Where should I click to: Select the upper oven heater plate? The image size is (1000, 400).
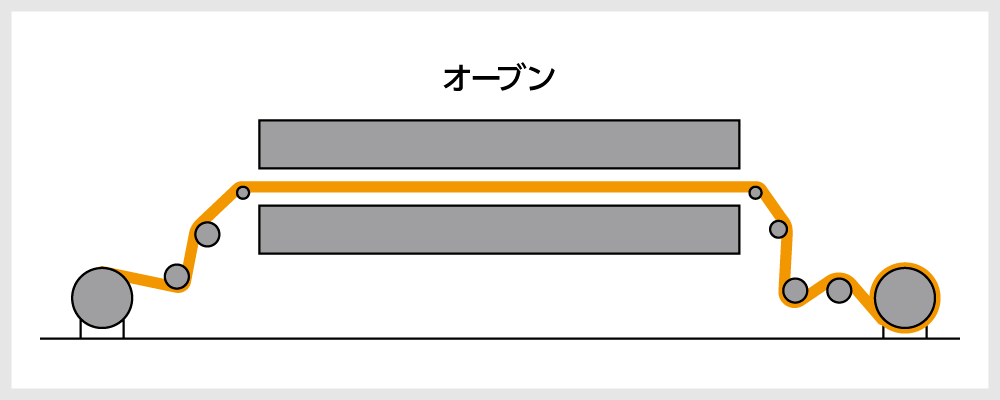pos(498,144)
